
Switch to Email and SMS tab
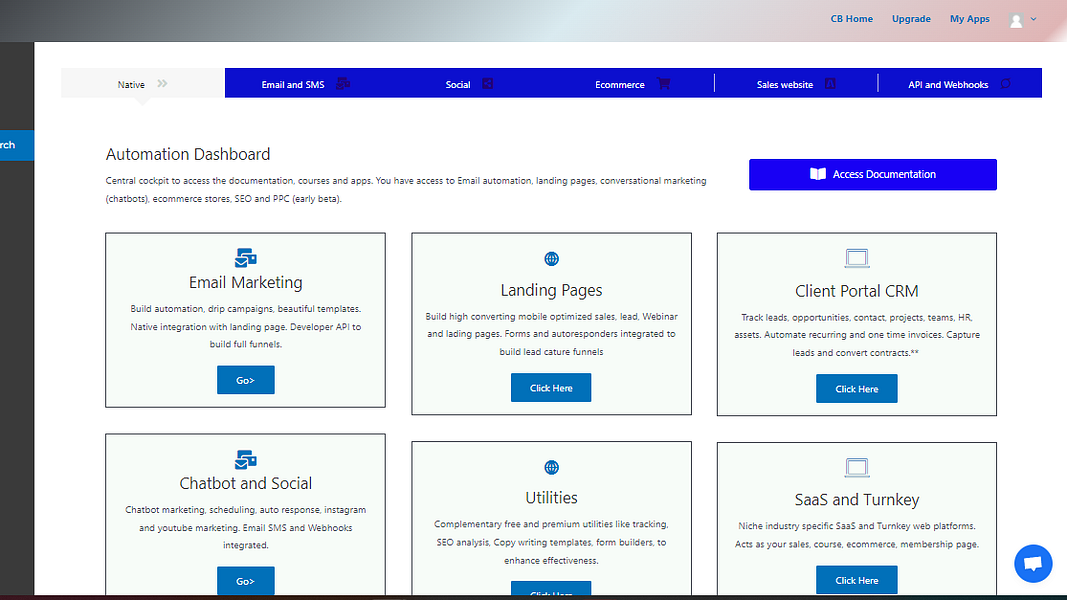tap(306, 84)
